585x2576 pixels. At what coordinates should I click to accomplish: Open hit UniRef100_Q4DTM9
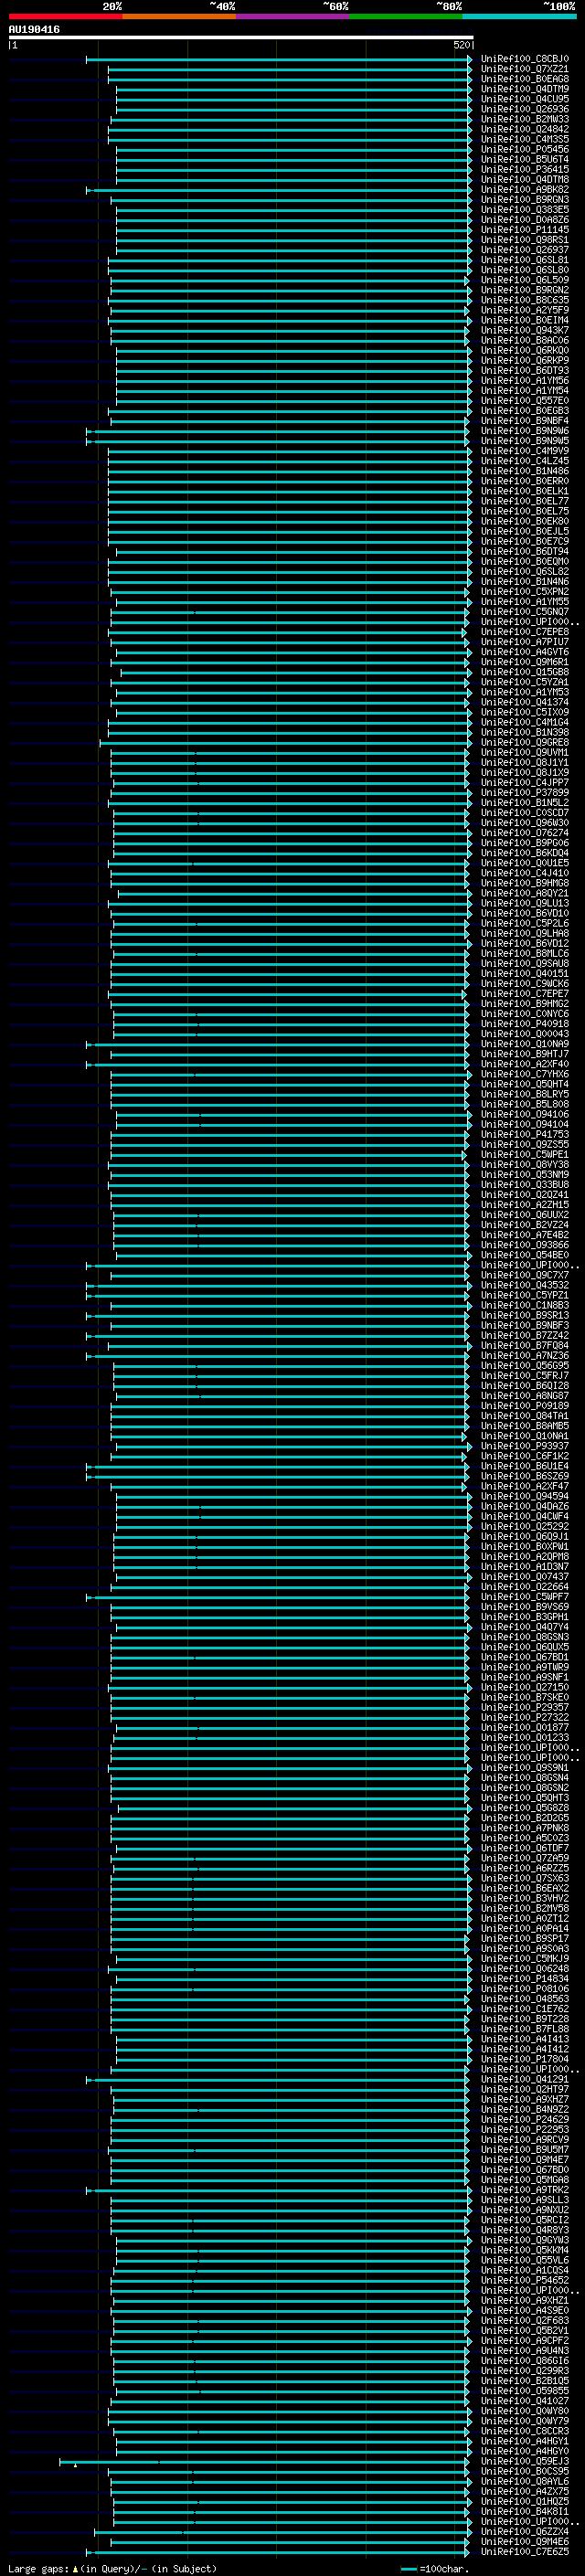click(x=525, y=89)
